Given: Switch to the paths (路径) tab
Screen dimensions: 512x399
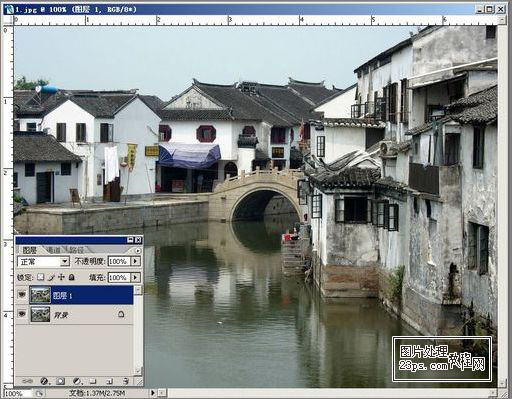Looking at the screenshot, I should click(77, 250).
